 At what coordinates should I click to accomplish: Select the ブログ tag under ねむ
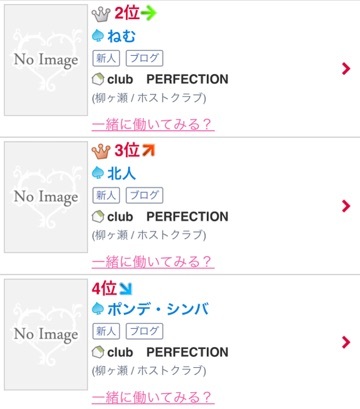click(x=144, y=58)
